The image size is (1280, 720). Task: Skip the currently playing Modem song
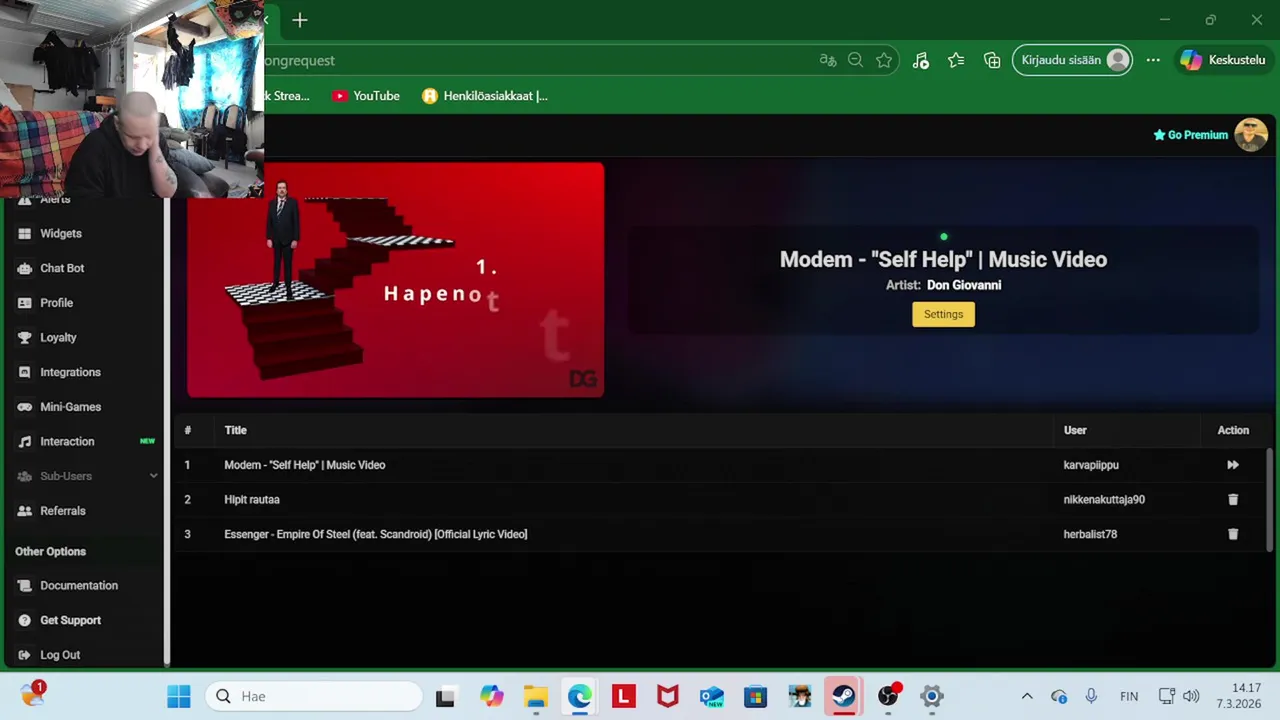coord(1233,465)
